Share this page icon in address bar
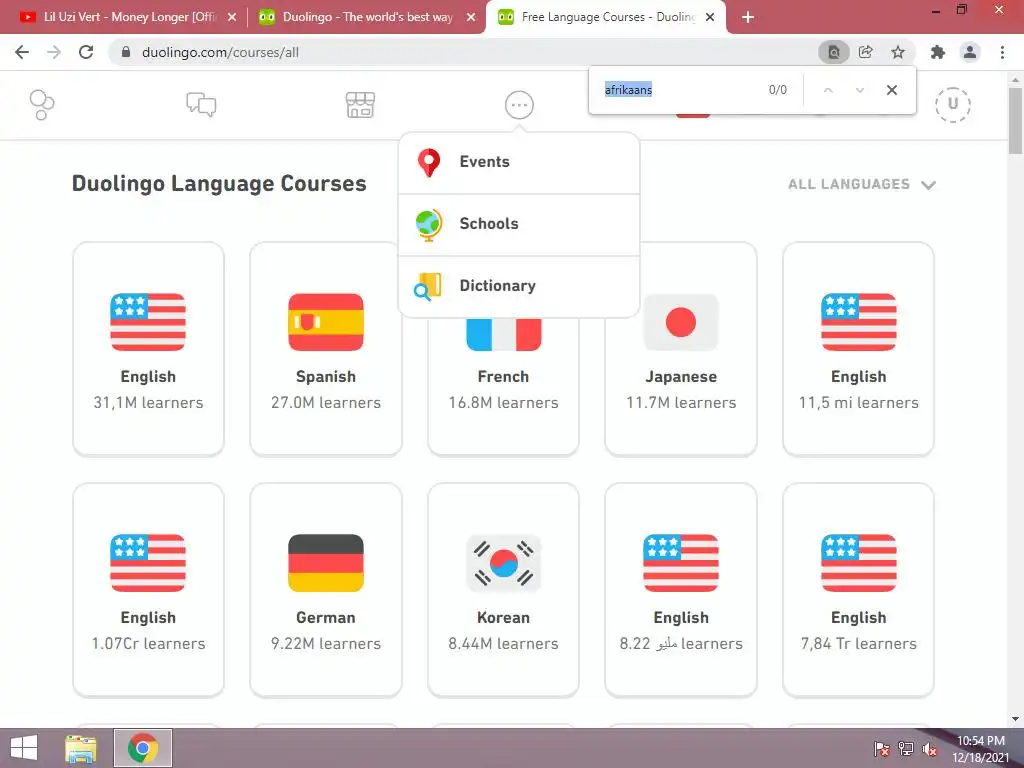This screenshot has height=768, width=1024. [x=866, y=52]
